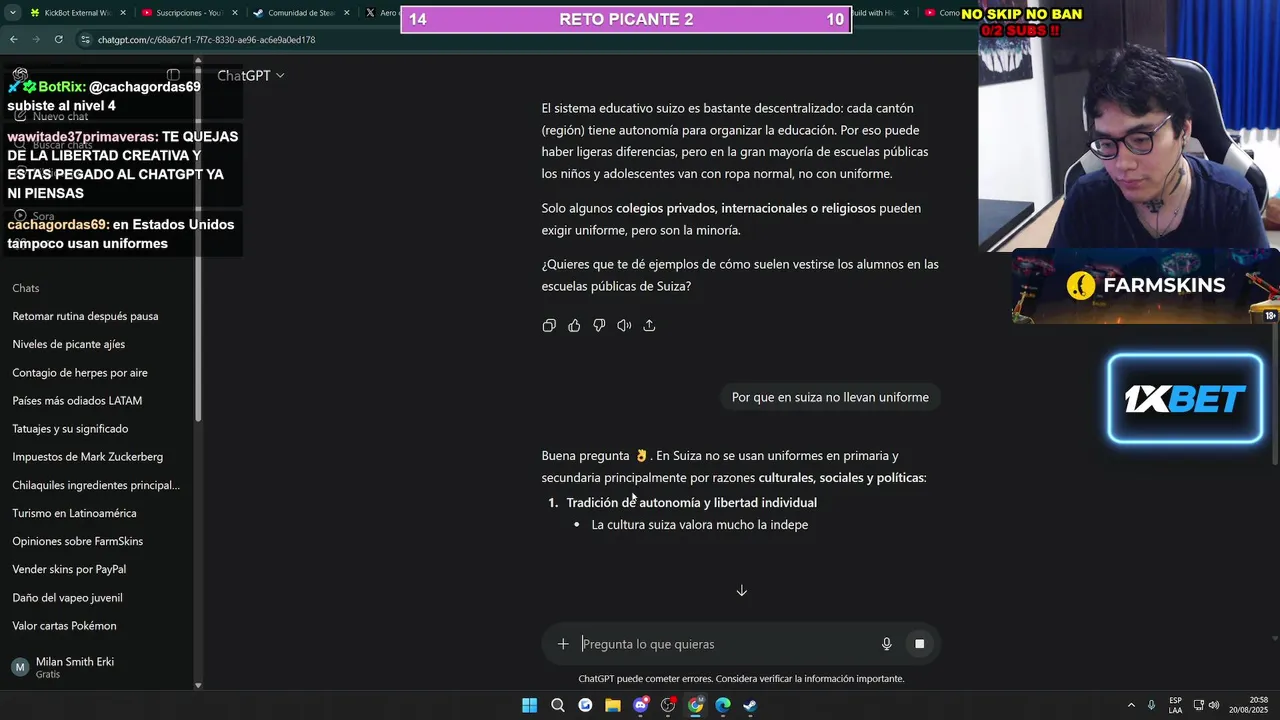Image resolution: width=1280 pixels, height=720 pixels.
Task: Open chat 'Turismo en Latinoamérica'
Action: (98, 513)
